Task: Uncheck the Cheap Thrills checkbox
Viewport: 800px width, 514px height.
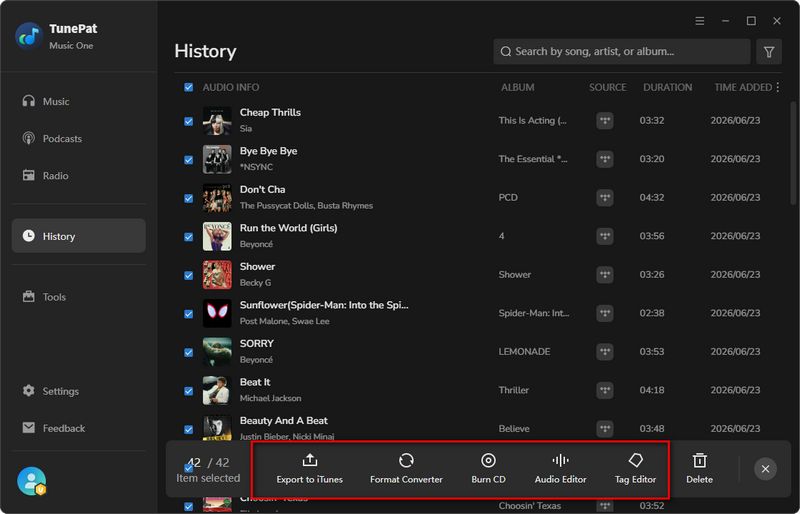Action: pyautogui.click(x=189, y=121)
